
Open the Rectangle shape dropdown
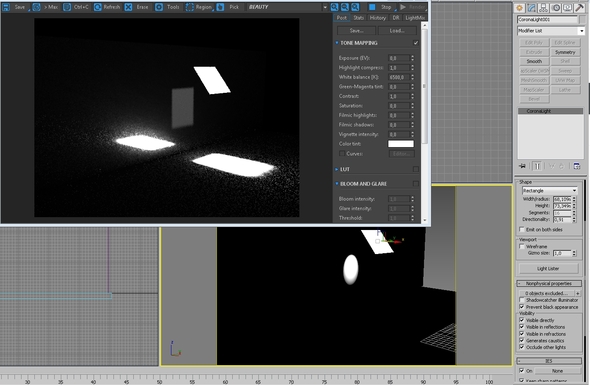(x=549, y=190)
